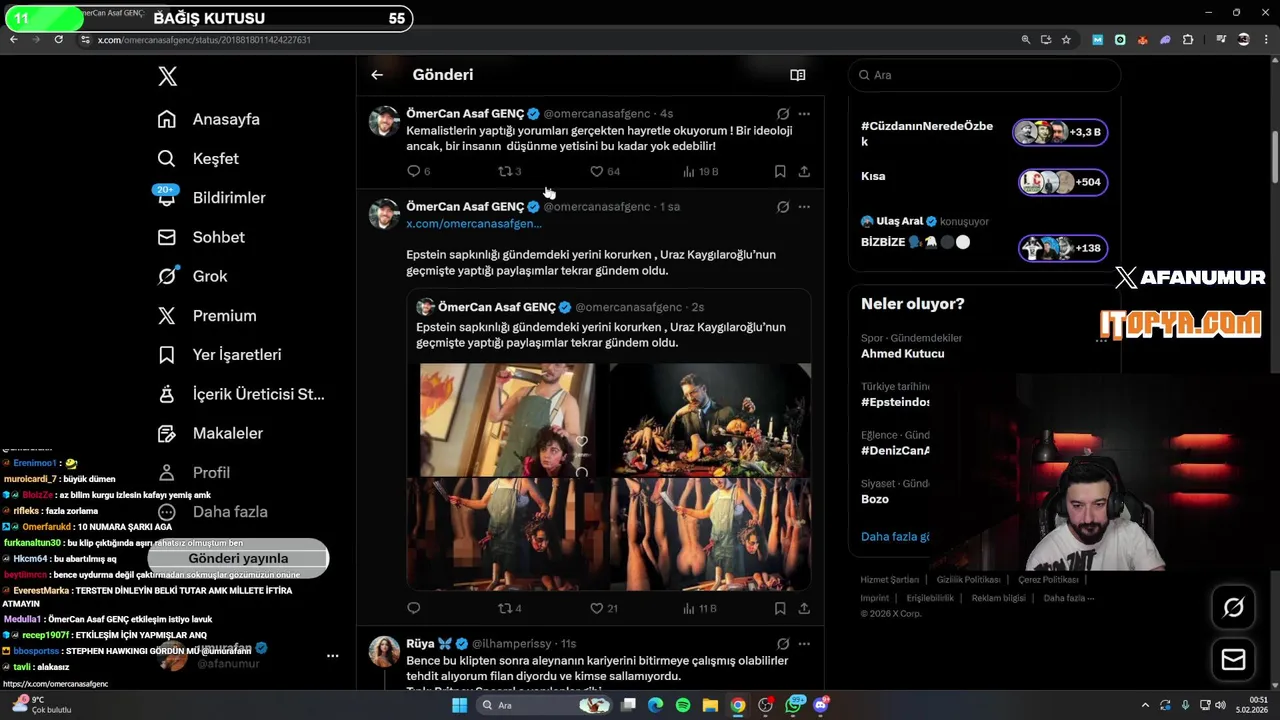Open Grok from the sidebar
Screen dimensions: 1280x720
click(192, 276)
